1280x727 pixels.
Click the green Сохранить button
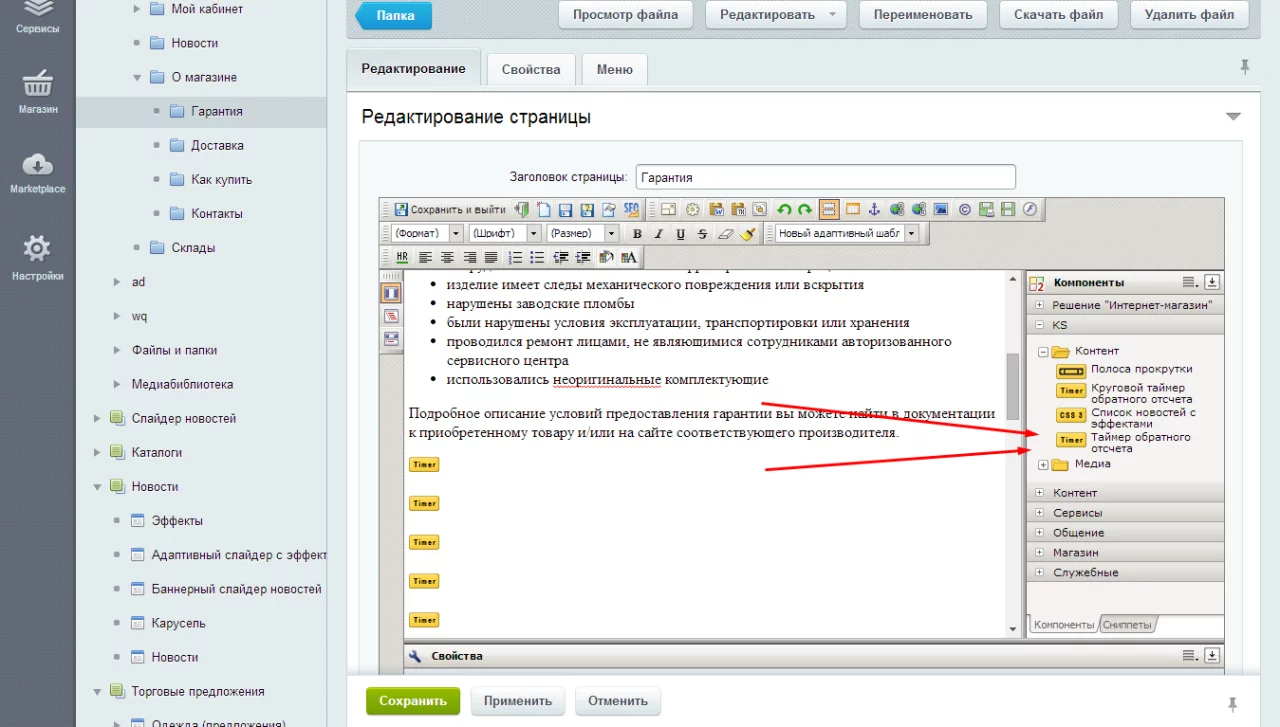pos(413,701)
